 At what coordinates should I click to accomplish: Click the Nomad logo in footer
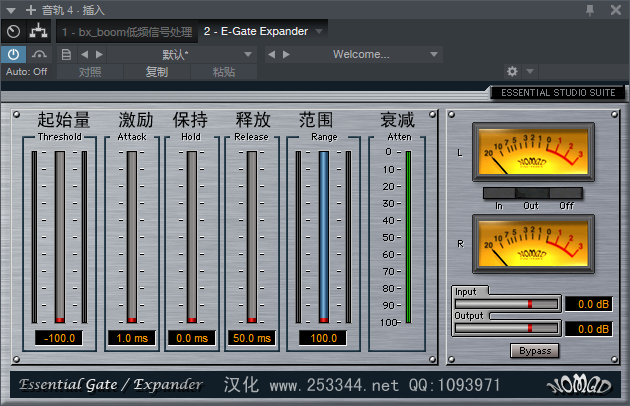[x=579, y=385]
